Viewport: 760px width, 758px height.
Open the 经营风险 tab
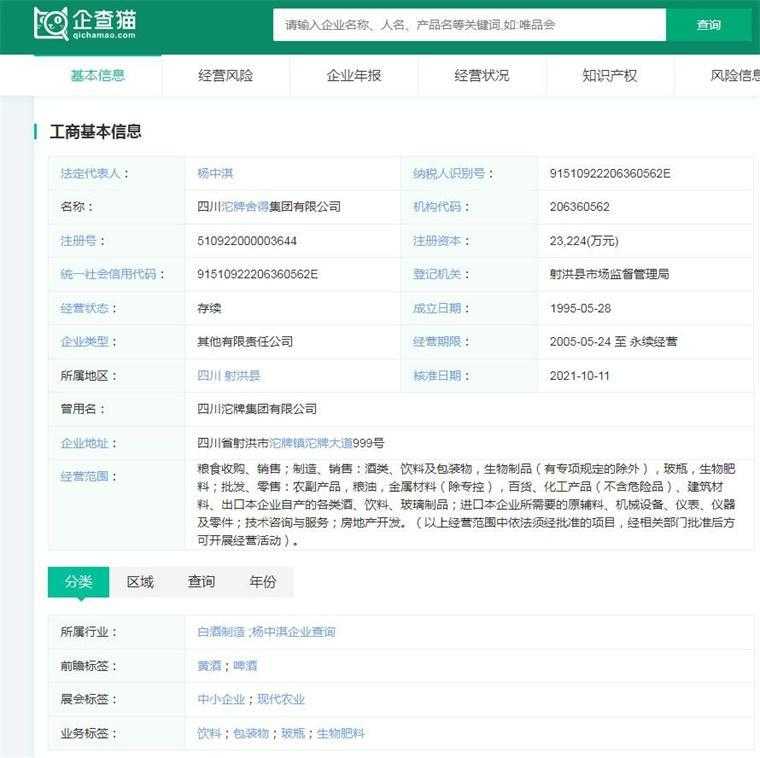tap(225, 75)
